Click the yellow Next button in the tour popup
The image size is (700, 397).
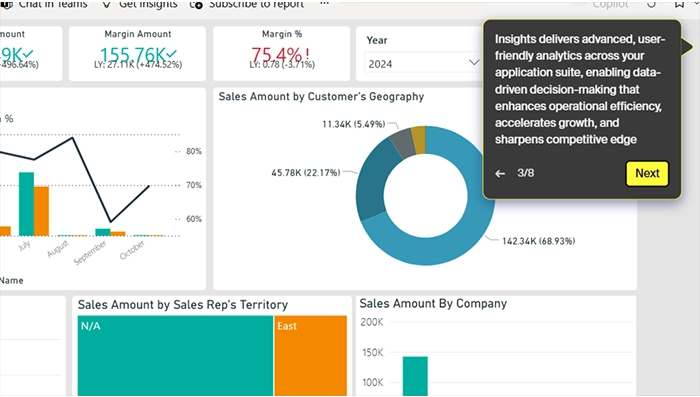coord(647,173)
